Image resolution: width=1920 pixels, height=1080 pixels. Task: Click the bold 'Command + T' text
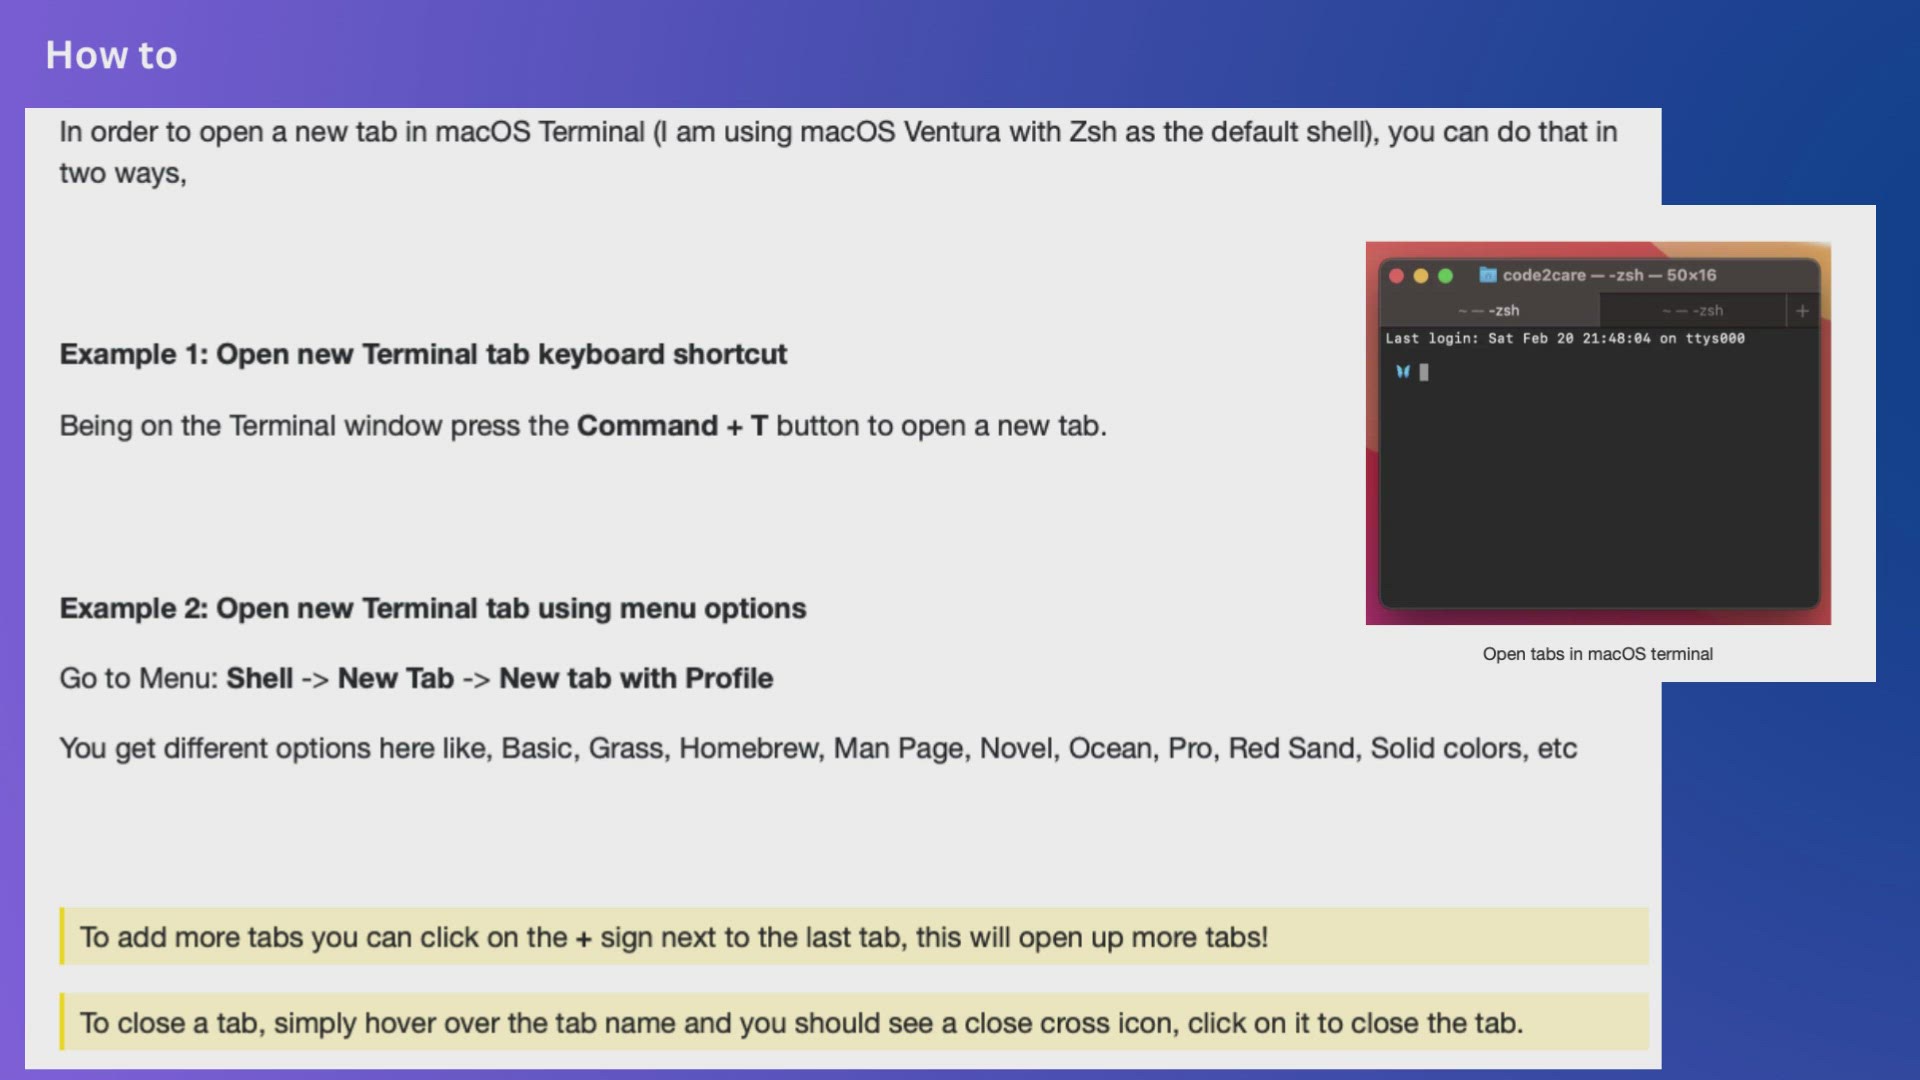pyautogui.click(x=672, y=426)
